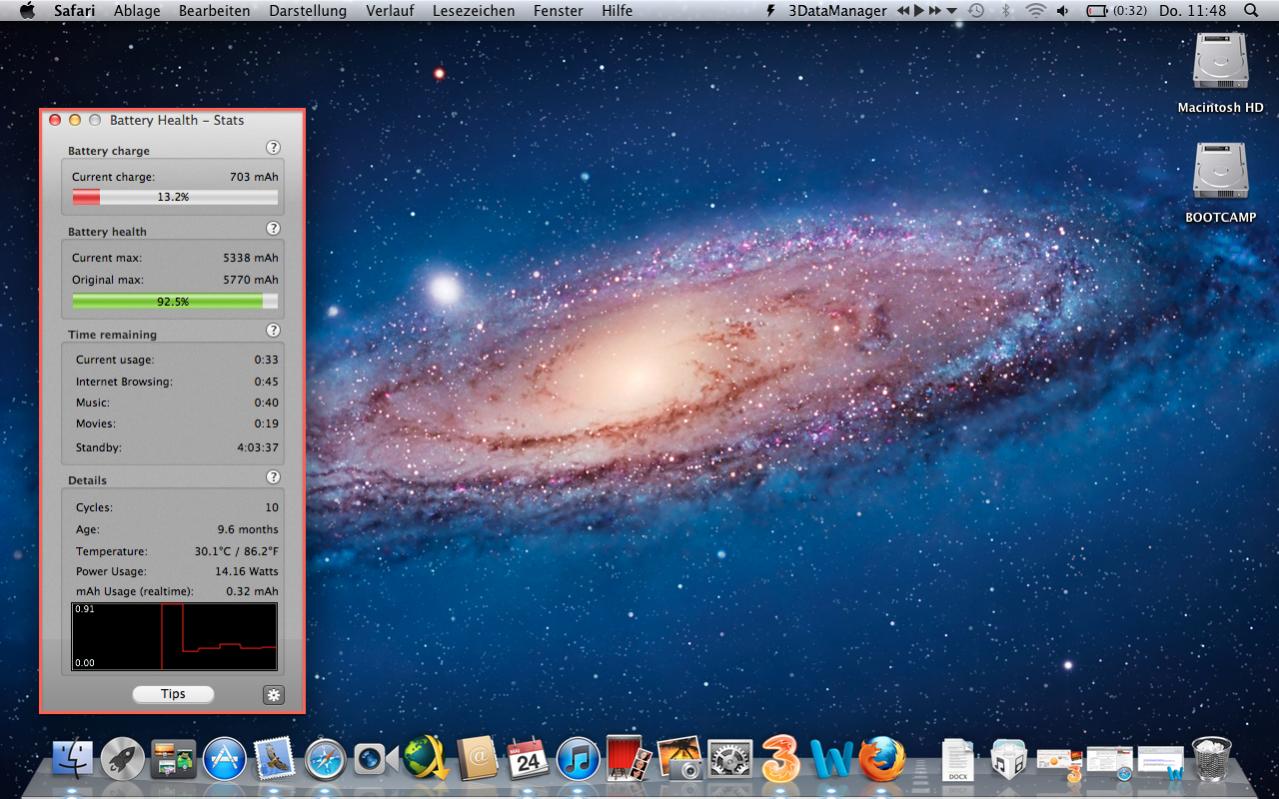Viewport: 1279px width, 799px height.
Task: Open Finder from the Dock
Action: coord(72,760)
